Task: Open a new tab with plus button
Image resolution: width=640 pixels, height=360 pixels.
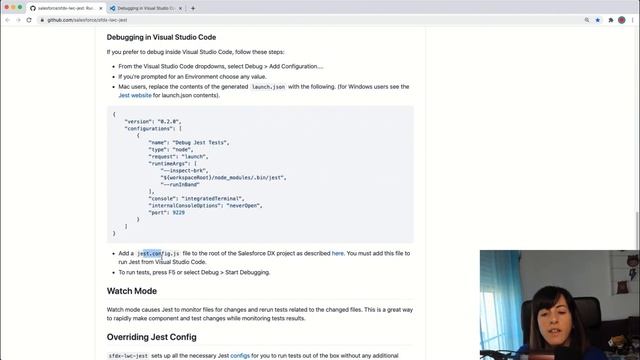Action: tap(193, 8)
